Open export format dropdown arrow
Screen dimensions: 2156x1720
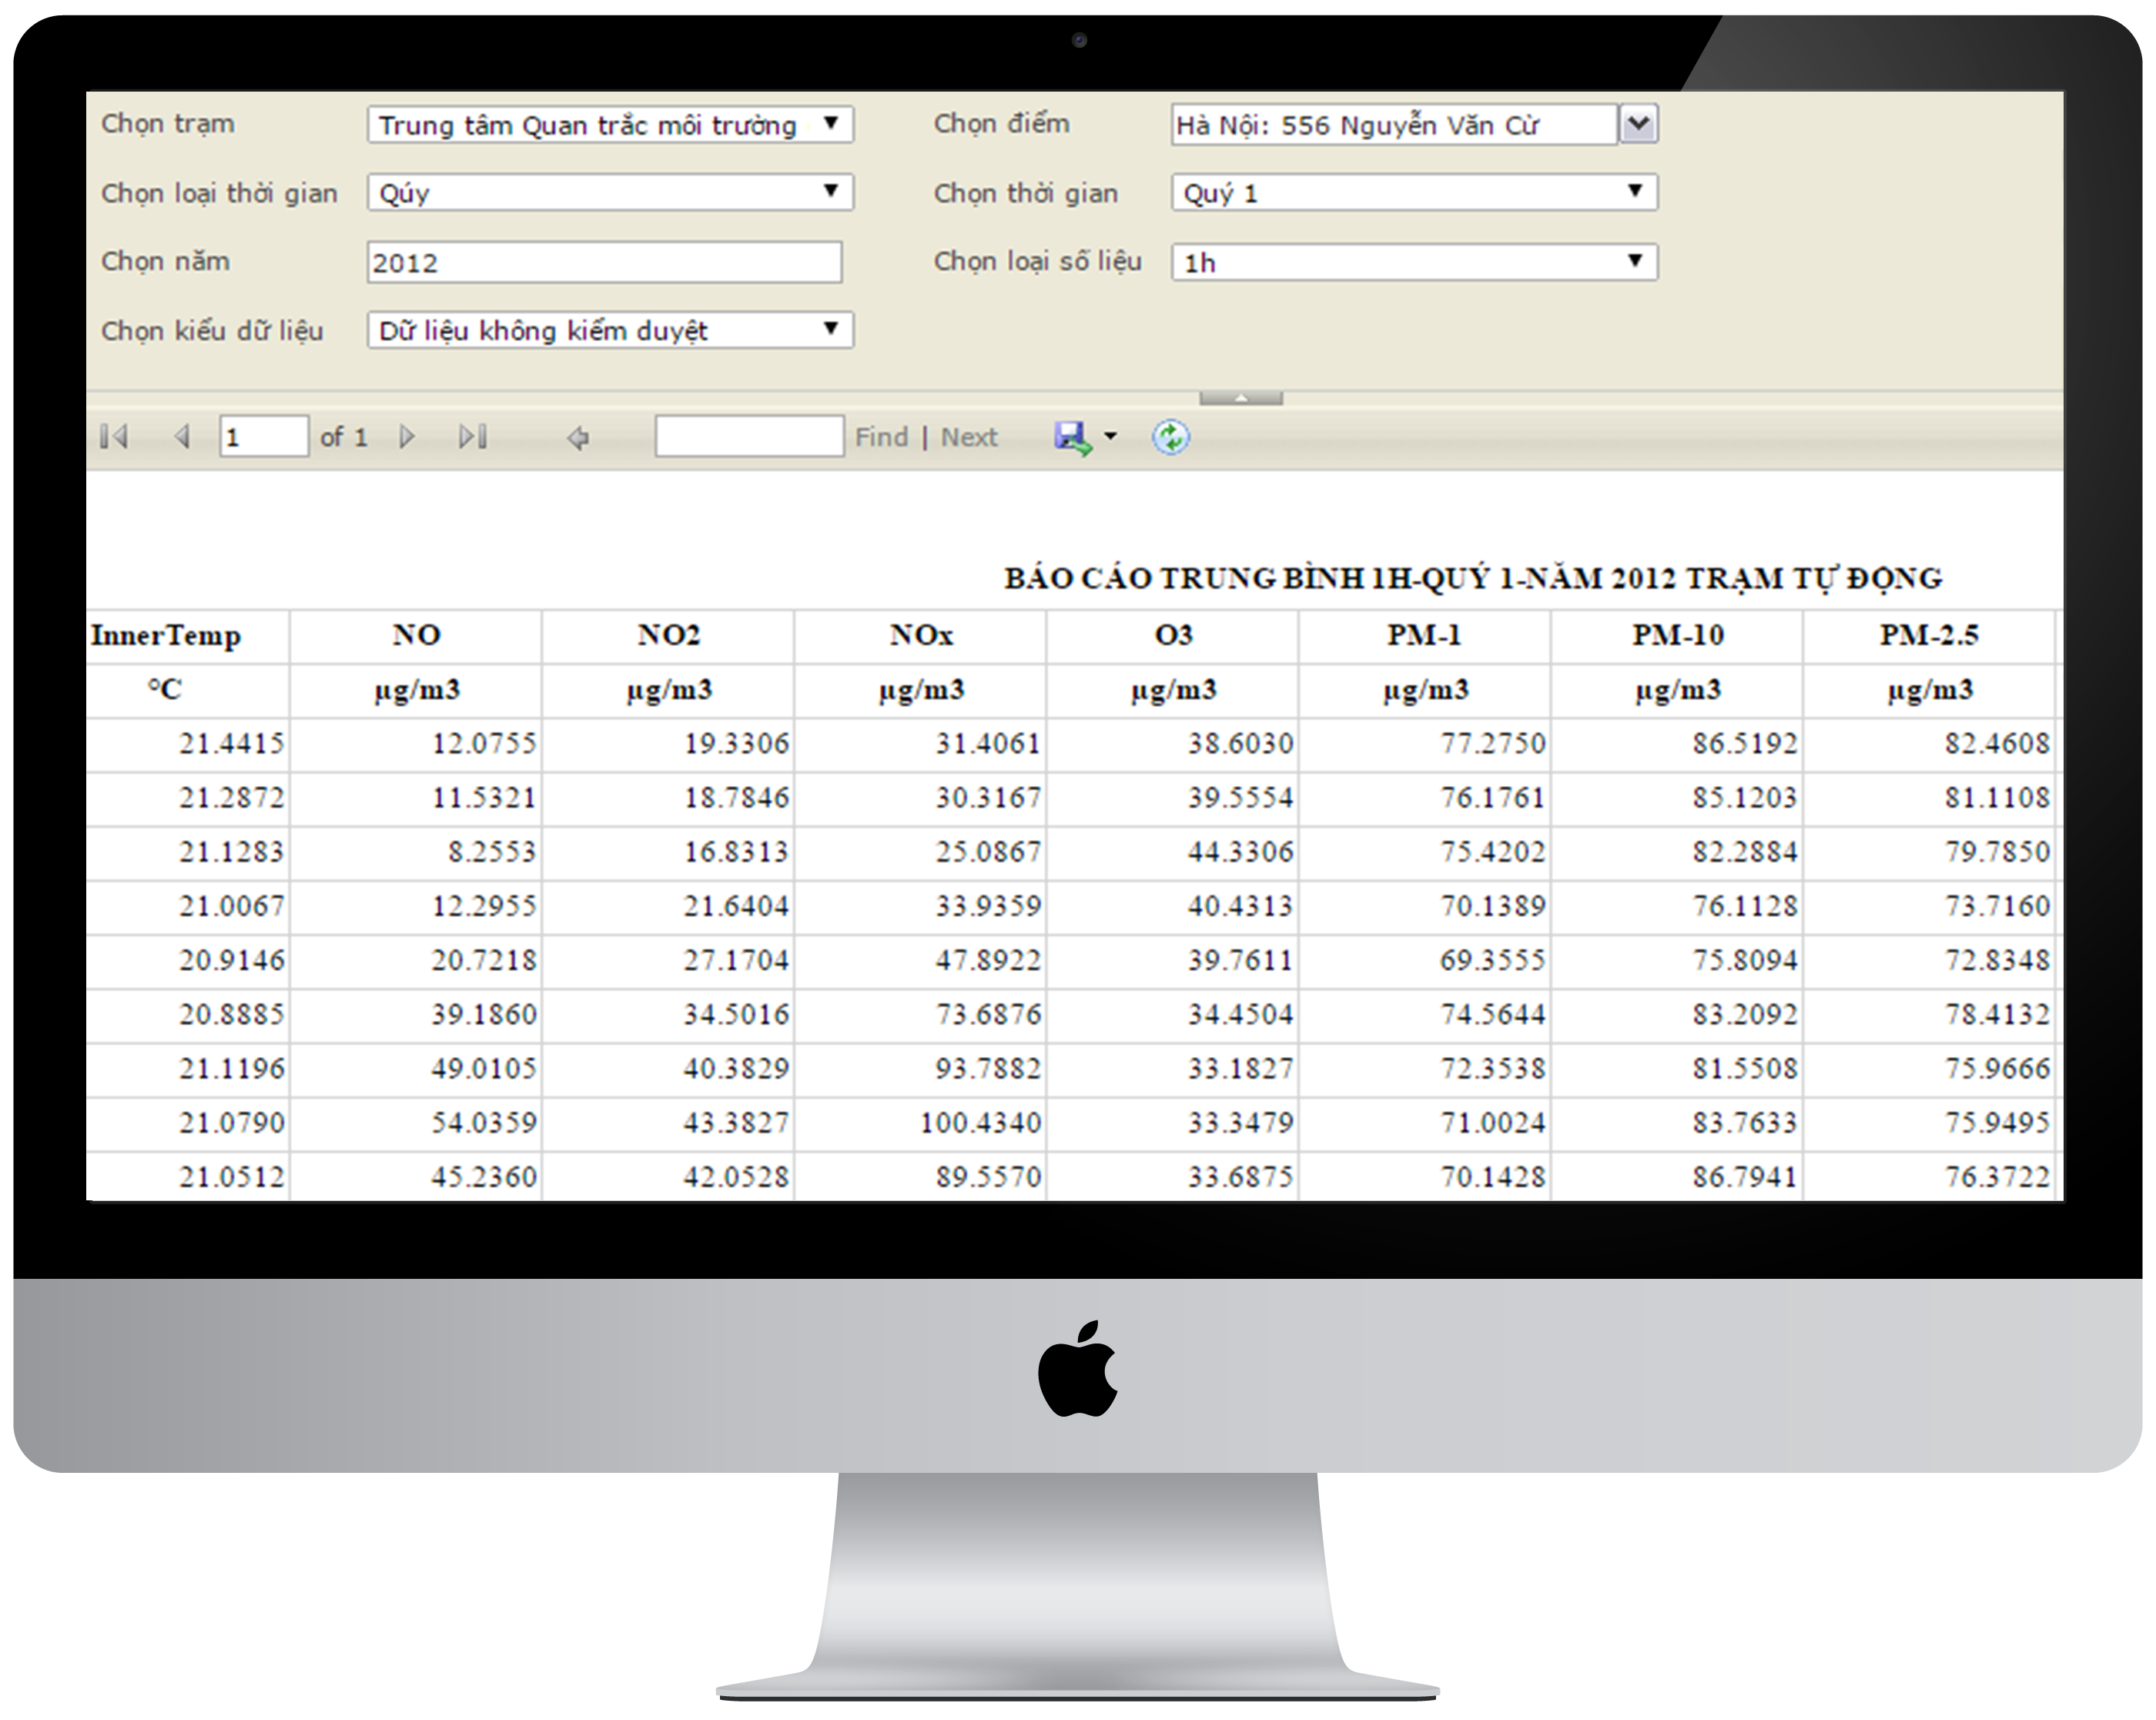pyautogui.click(x=1110, y=437)
